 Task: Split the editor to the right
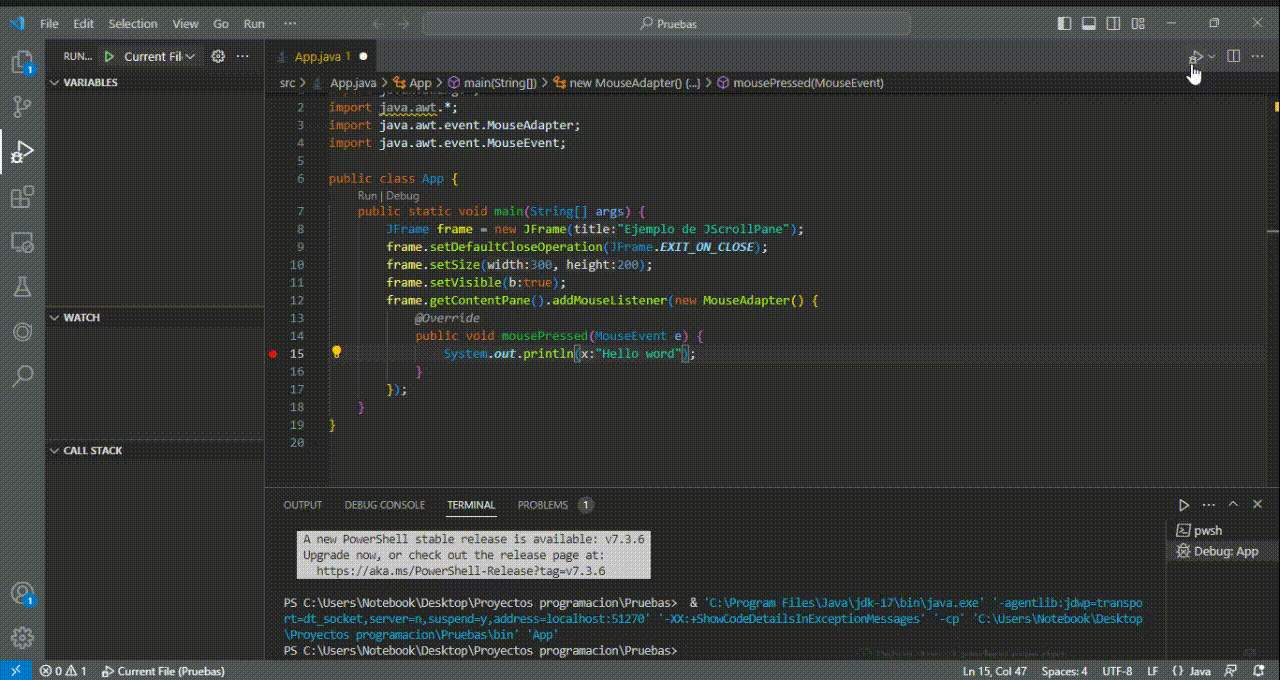tap(1234, 57)
